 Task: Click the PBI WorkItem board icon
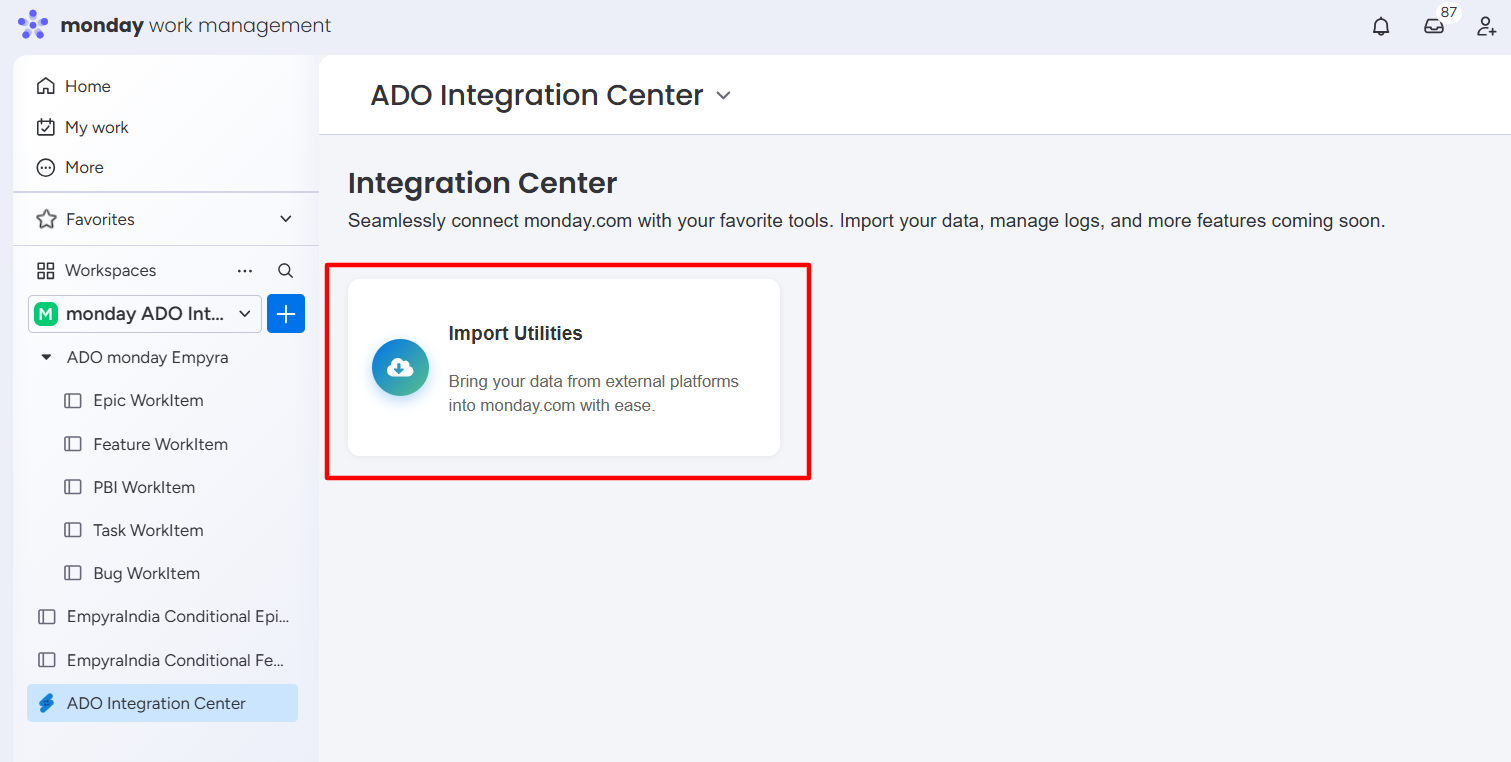pos(73,487)
